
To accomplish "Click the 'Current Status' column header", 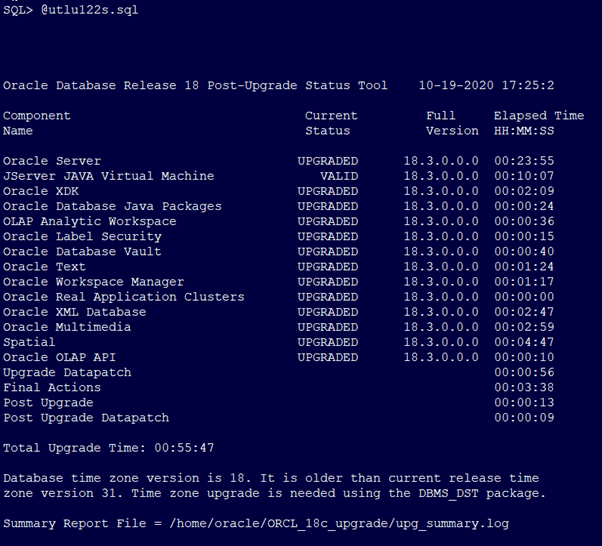I will 331,123.
